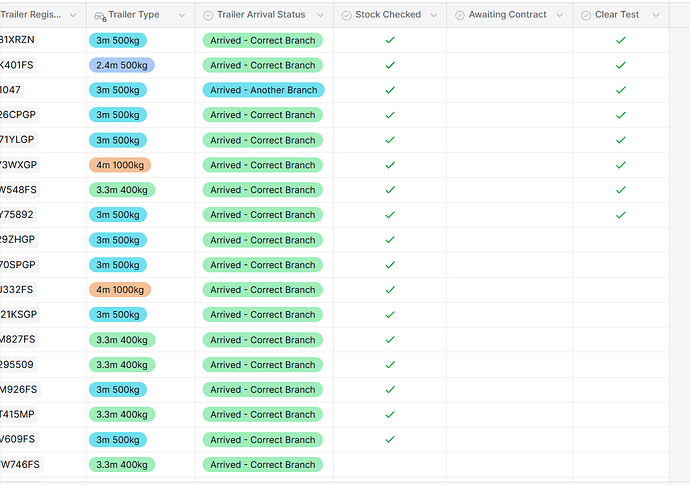Image resolution: width=690 pixels, height=485 pixels.
Task: Click the 3.3m 400kg tag in row T415MP
Action: point(122,414)
